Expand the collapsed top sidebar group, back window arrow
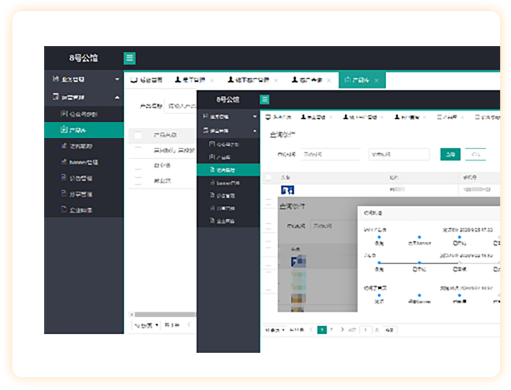 tap(117, 79)
